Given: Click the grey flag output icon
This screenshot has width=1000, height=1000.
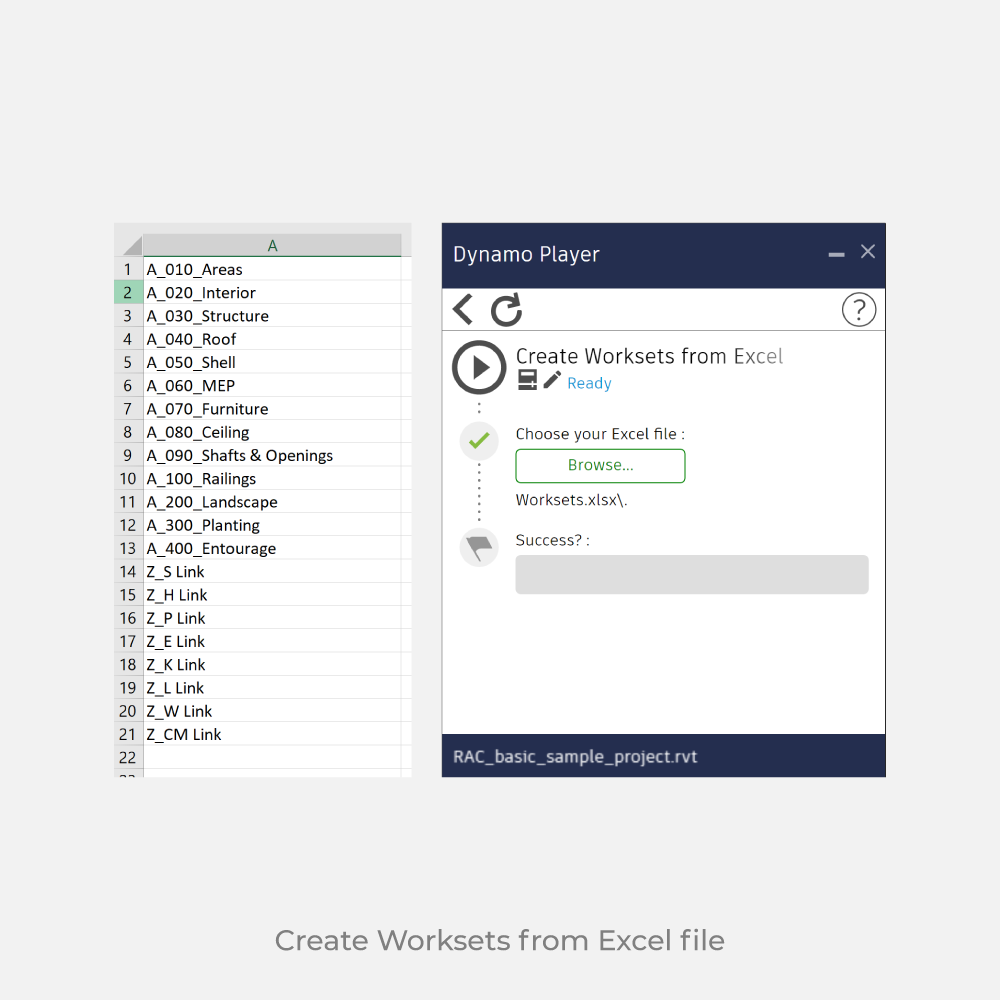Looking at the screenshot, I should tap(479, 547).
